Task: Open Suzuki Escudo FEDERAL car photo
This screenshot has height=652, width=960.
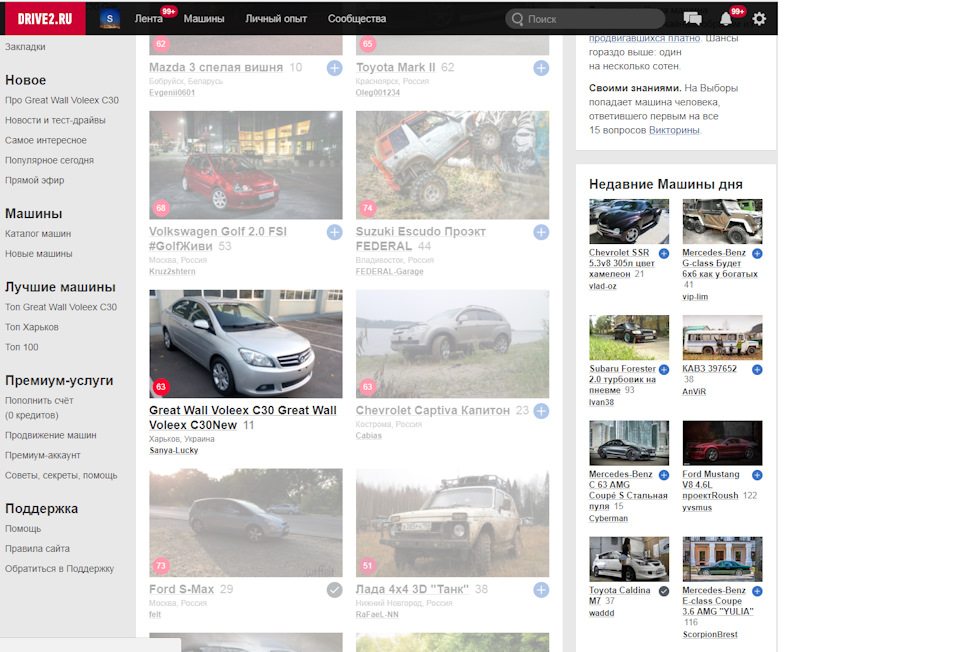Action: click(x=452, y=165)
